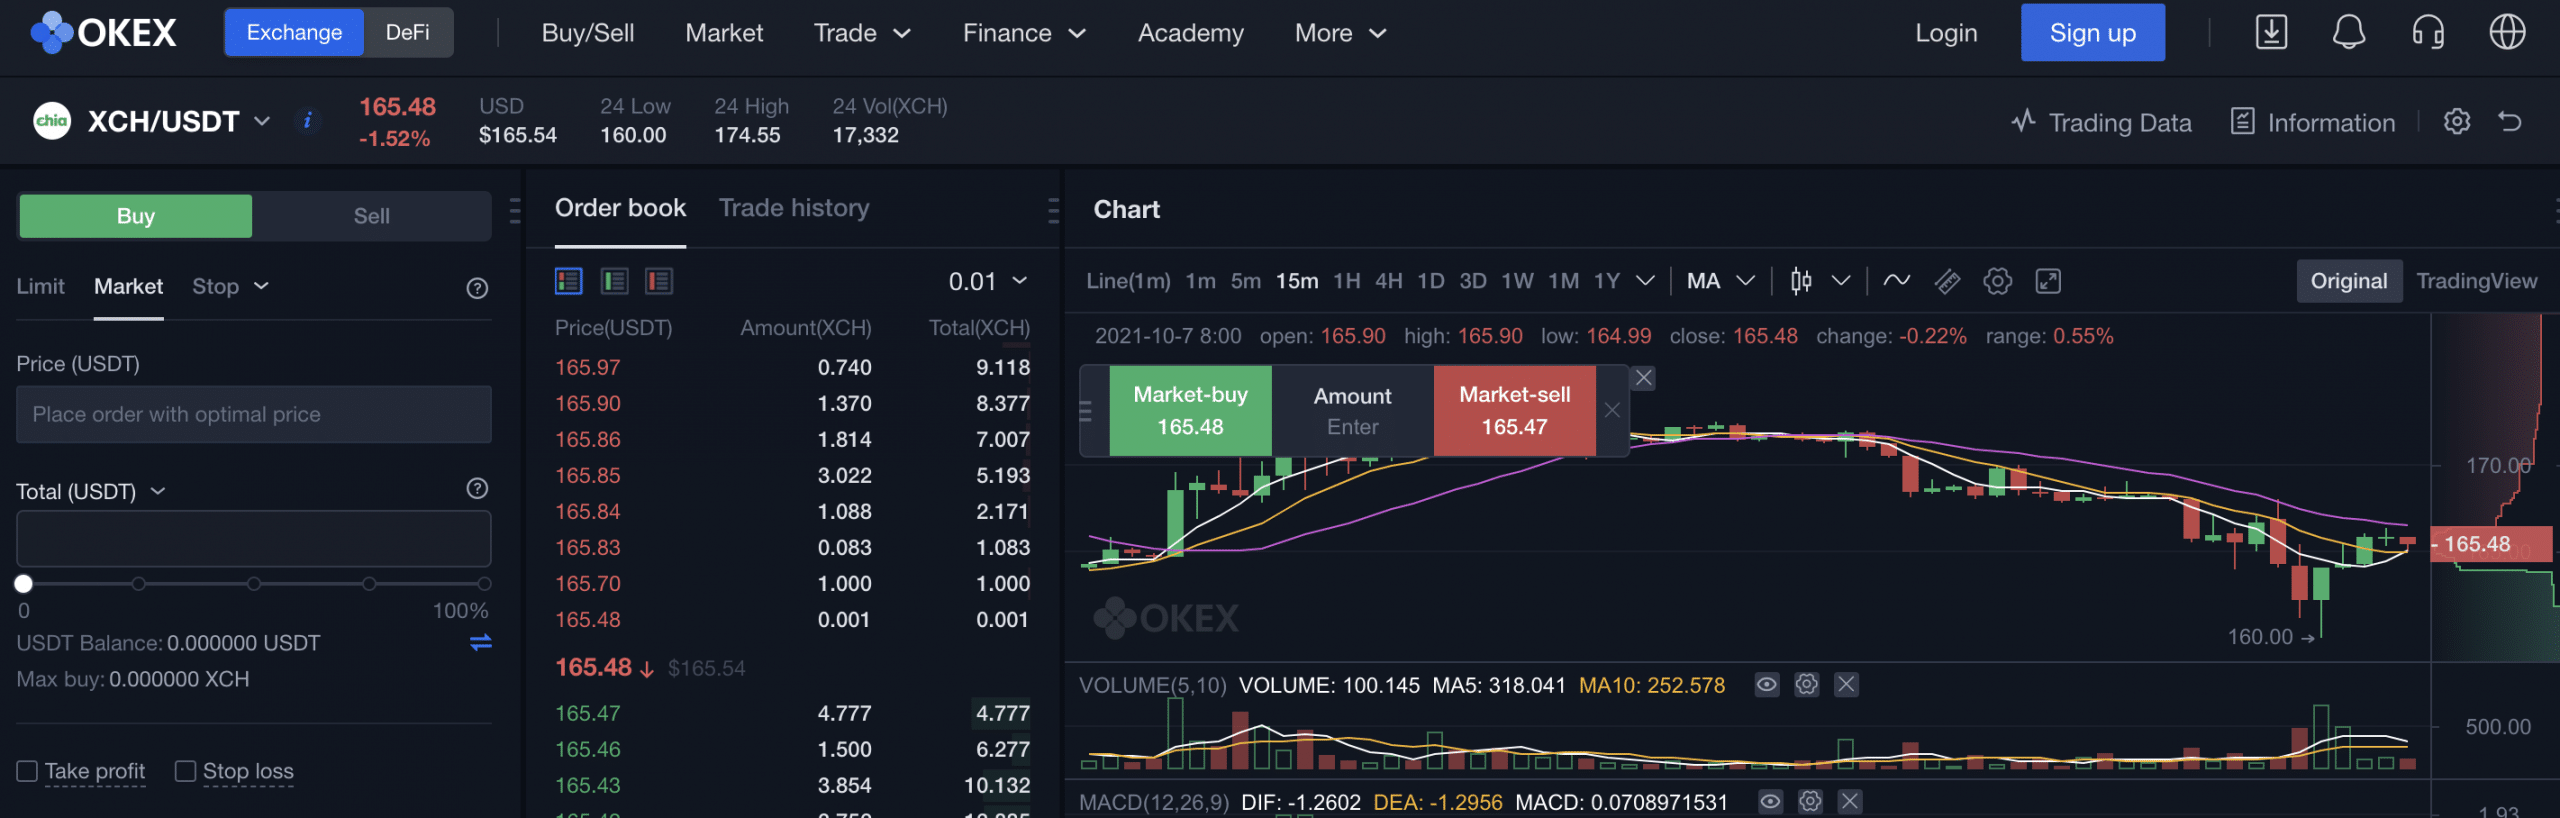Image resolution: width=2560 pixels, height=818 pixels.
Task: Click the Login link
Action: (1946, 33)
